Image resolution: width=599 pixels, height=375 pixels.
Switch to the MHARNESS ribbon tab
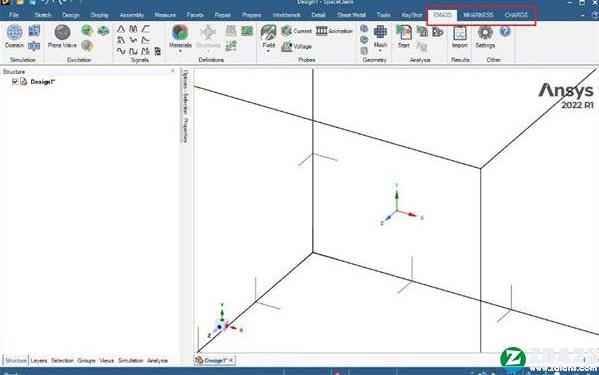(x=478, y=15)
